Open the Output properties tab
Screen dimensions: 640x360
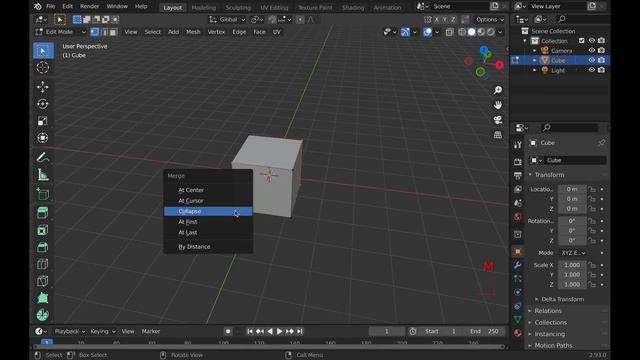pyautogui.click(x=518, y=176)
